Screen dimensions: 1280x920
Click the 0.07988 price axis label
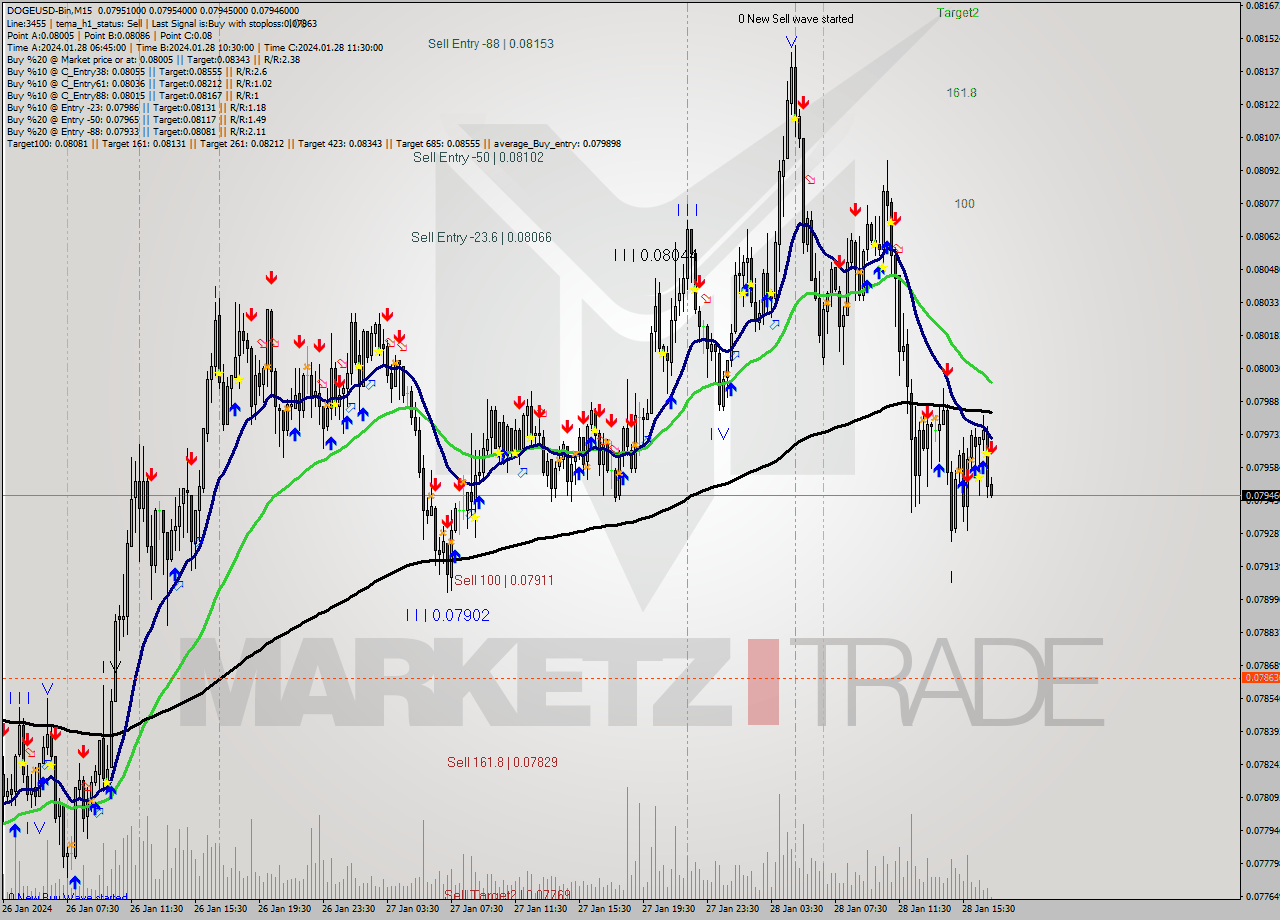coord(1262,401)
